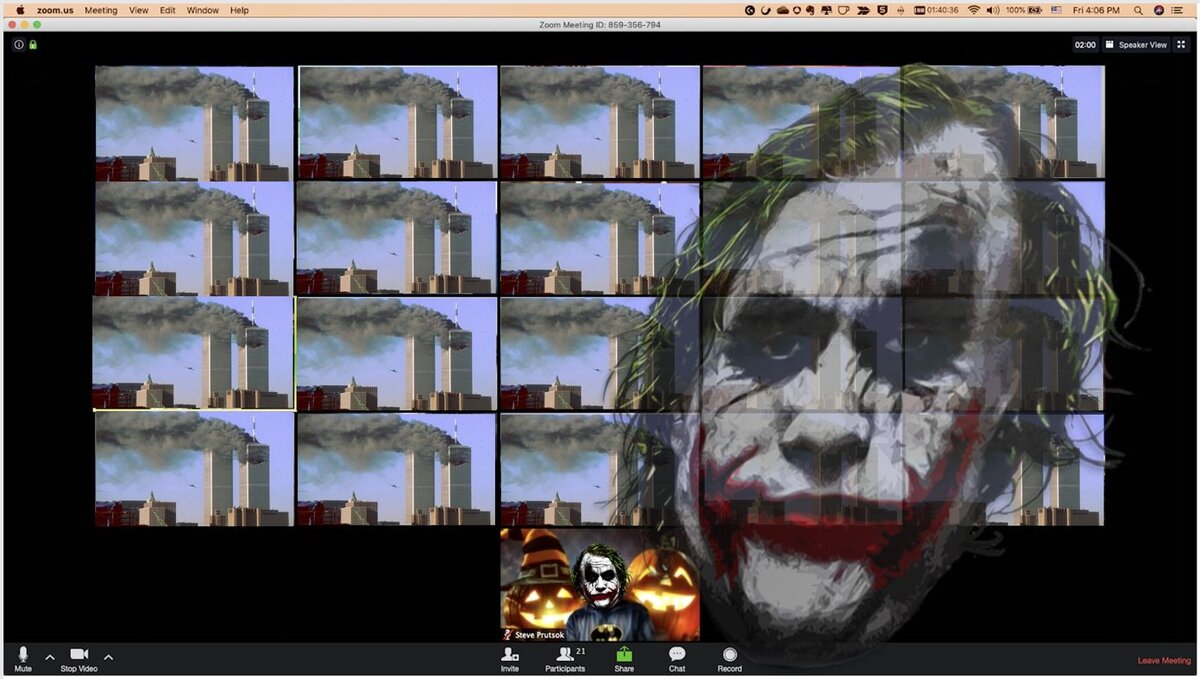Select Steve Prutsok's video thumbnail
Viewport: 1200px width, 679px height.
click(x=600, y=585)
